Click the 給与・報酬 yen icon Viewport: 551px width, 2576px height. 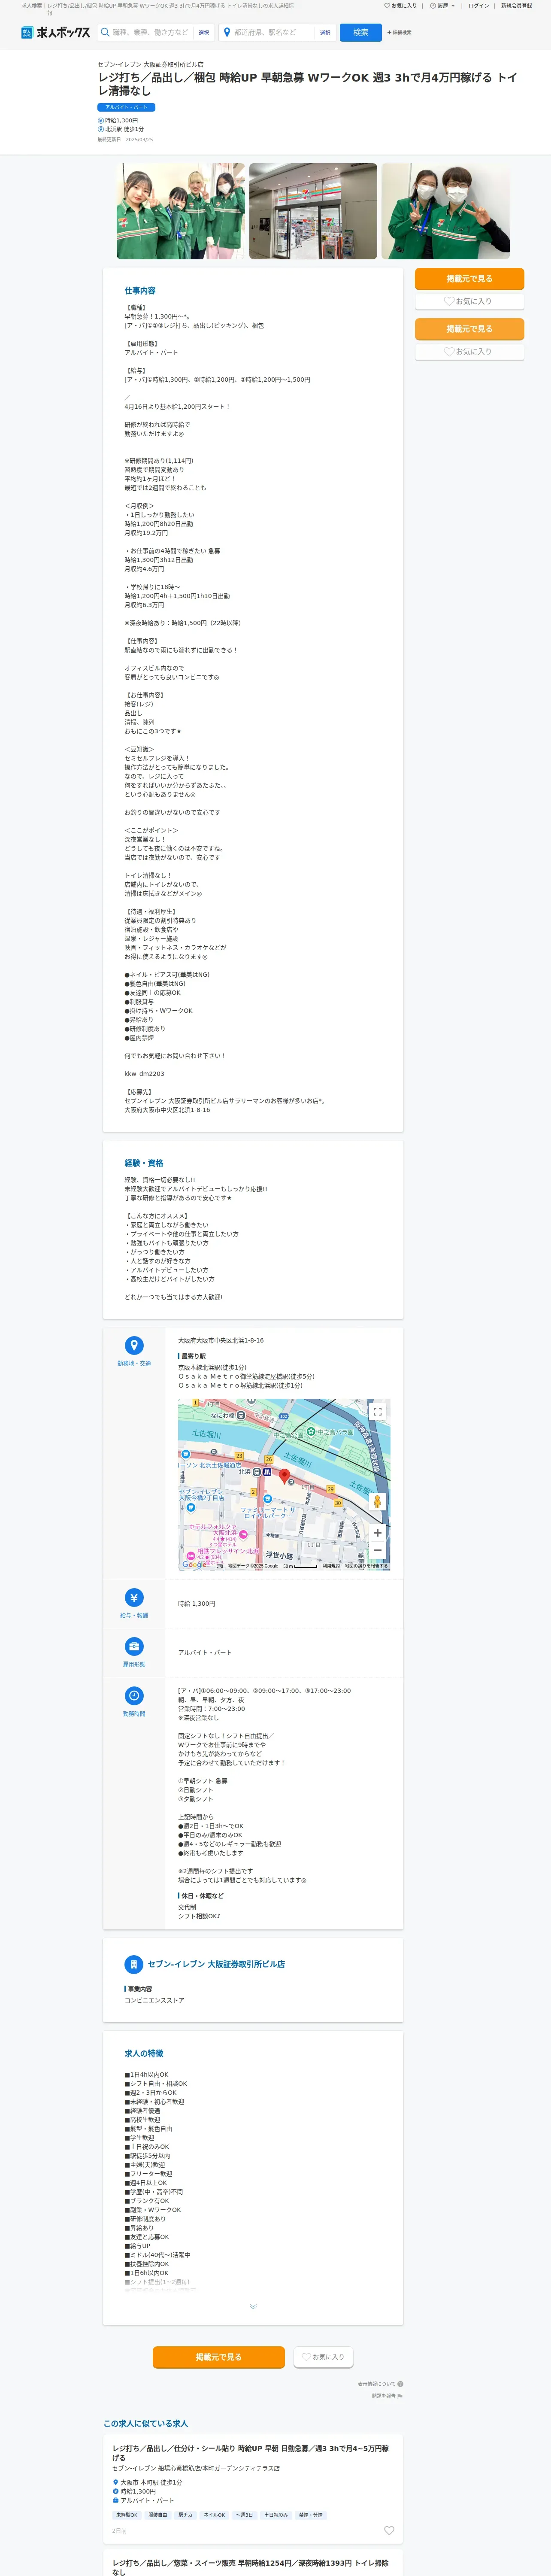coord(133,1598)
